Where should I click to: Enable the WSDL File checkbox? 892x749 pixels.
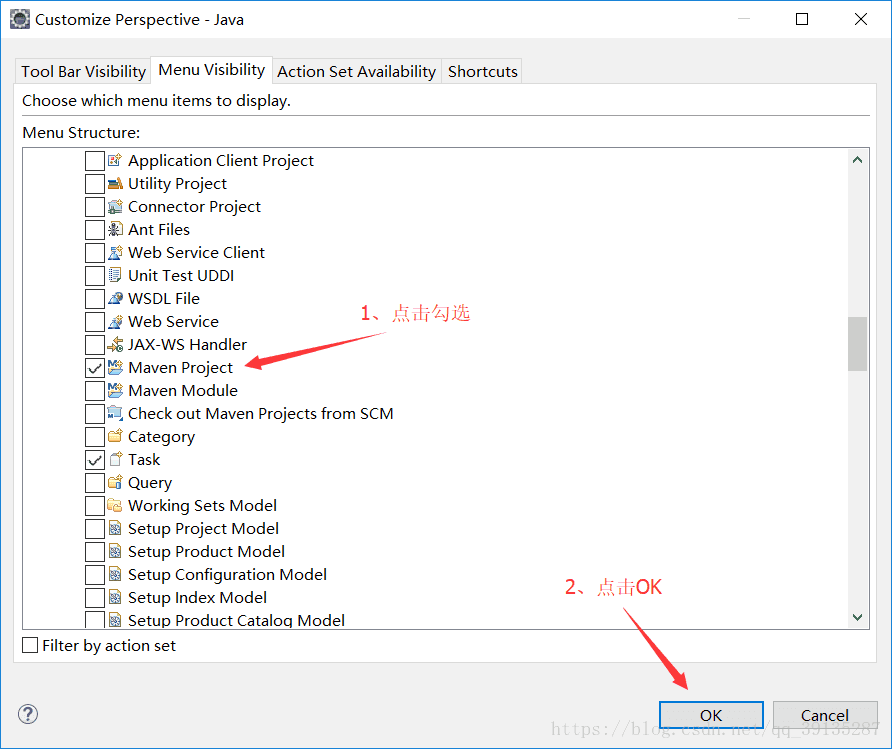coord(95,299)
